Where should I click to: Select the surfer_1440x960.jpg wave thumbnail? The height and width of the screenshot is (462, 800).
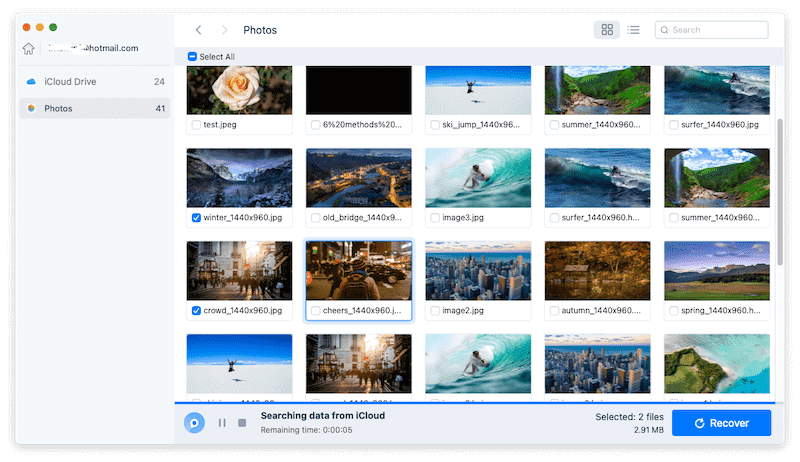point(717,90)
